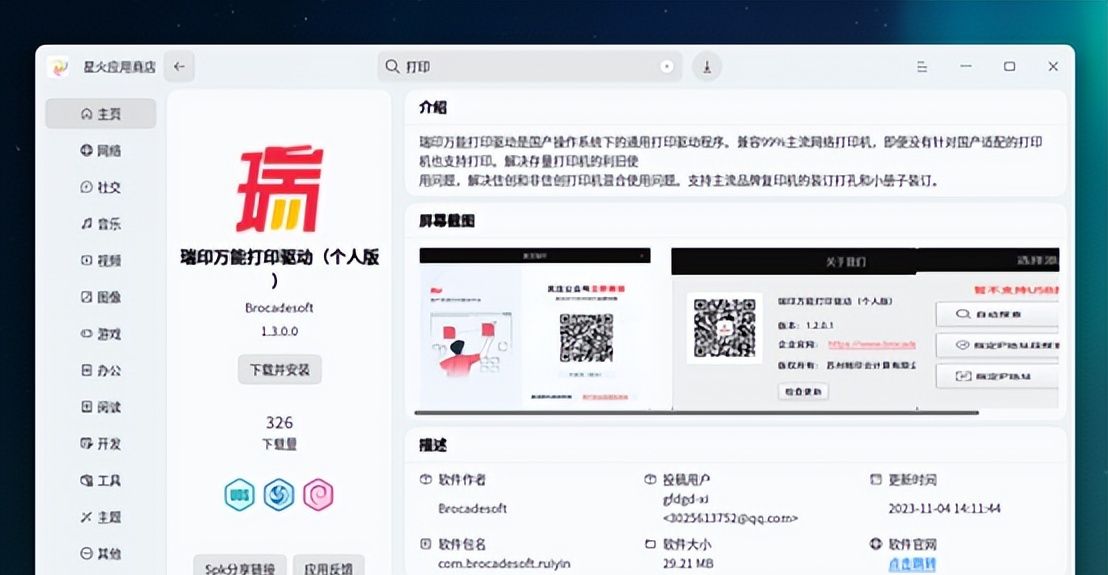Click the 软件包名 icon
1108x575 pixels.
coord(425,544)
